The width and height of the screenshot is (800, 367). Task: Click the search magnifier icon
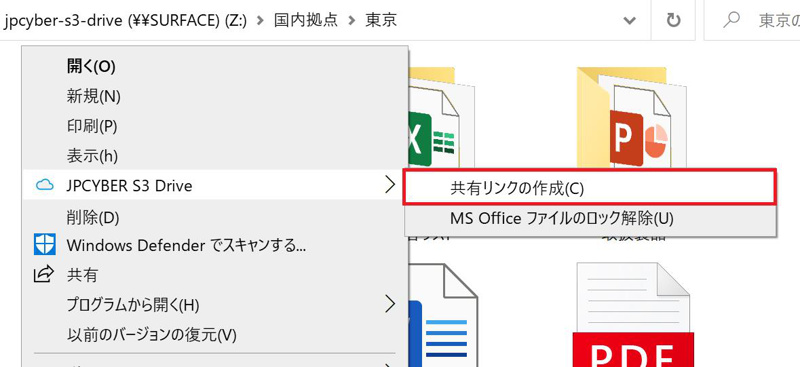[x=732, y=20]
